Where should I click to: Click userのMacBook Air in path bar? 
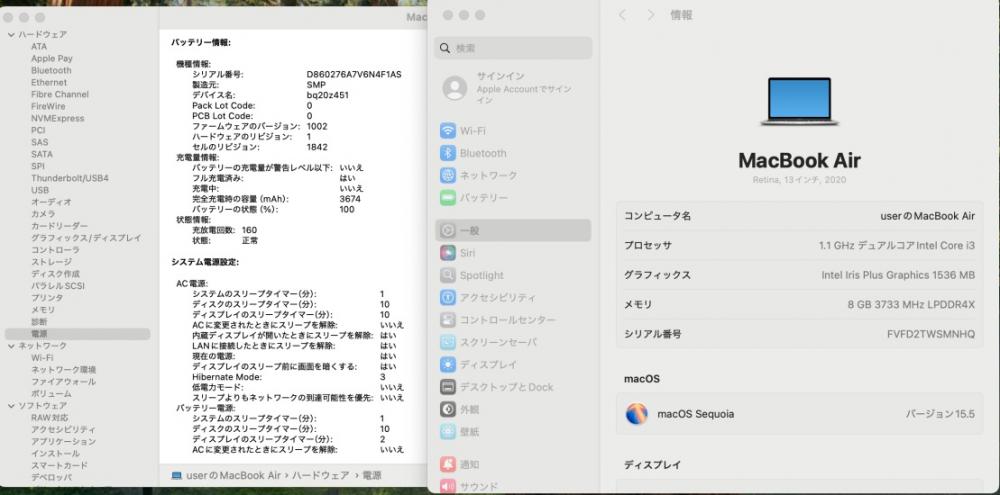pyautogui.click(x=233, y=476)
